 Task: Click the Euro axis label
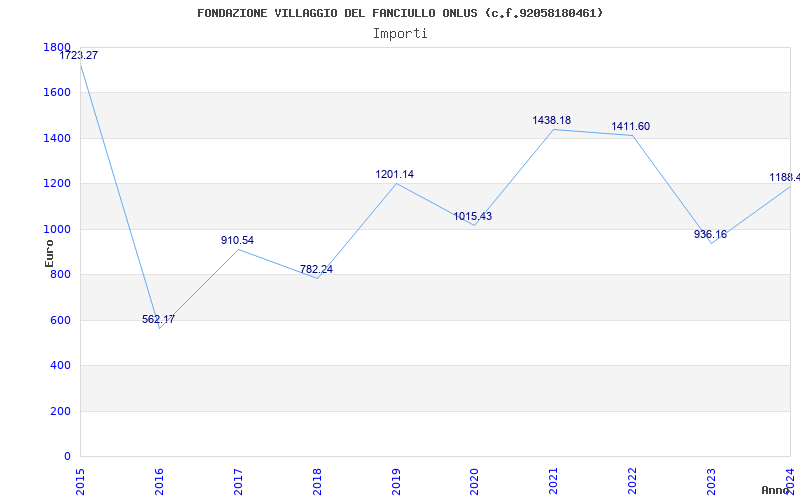tap(49, 253)
